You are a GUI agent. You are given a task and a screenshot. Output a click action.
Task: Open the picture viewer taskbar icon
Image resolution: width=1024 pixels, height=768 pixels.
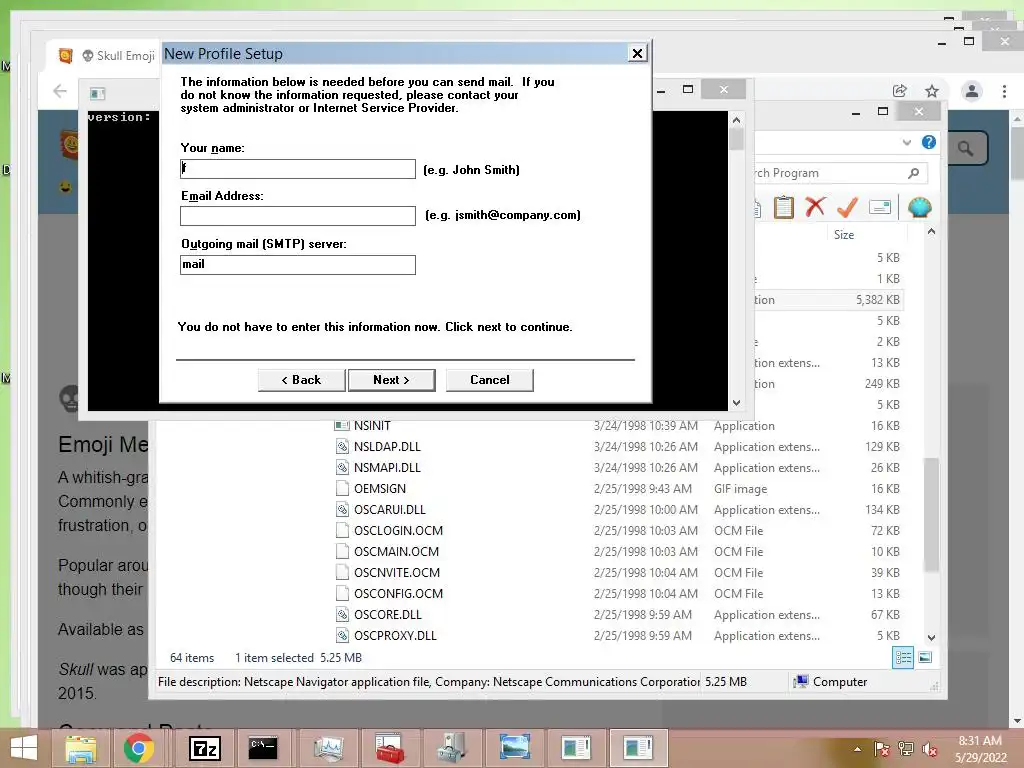click(x=514, y=748)
